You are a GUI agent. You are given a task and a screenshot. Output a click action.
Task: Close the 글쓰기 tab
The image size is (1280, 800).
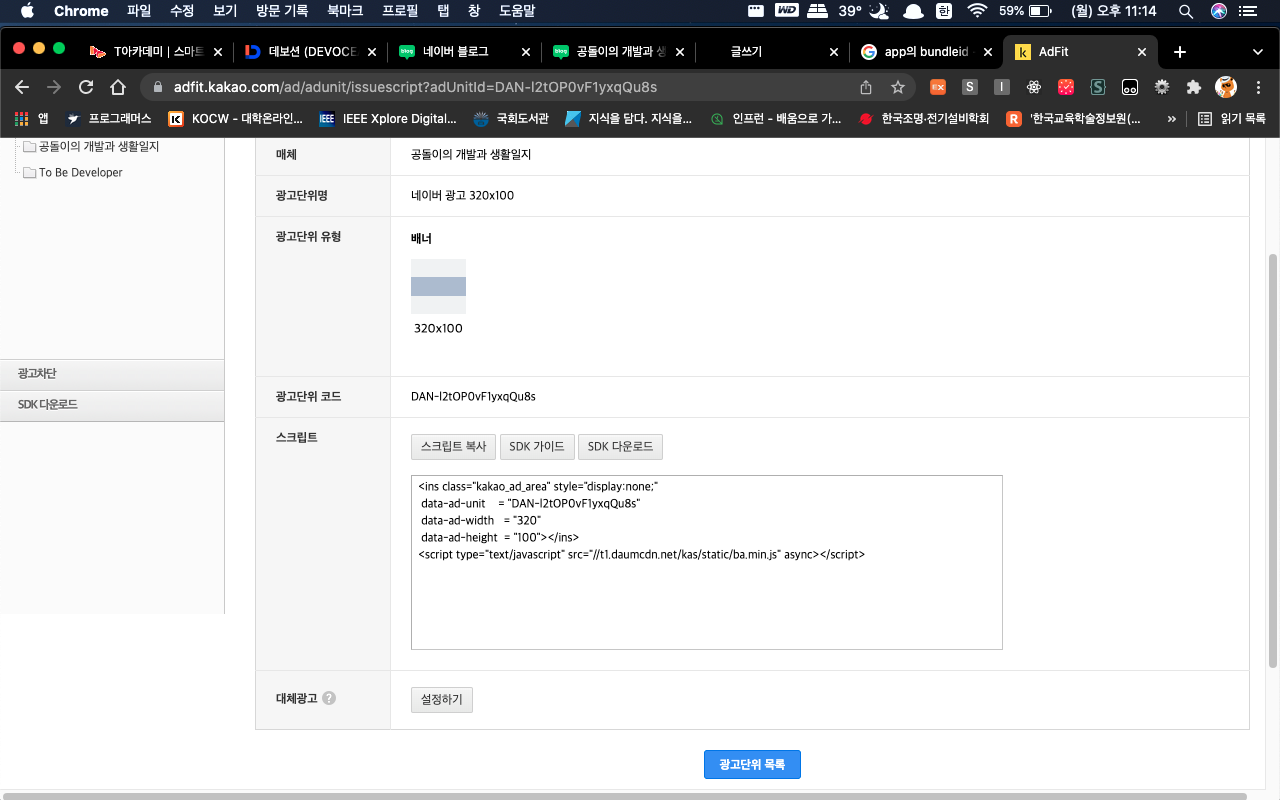(835, 52)
